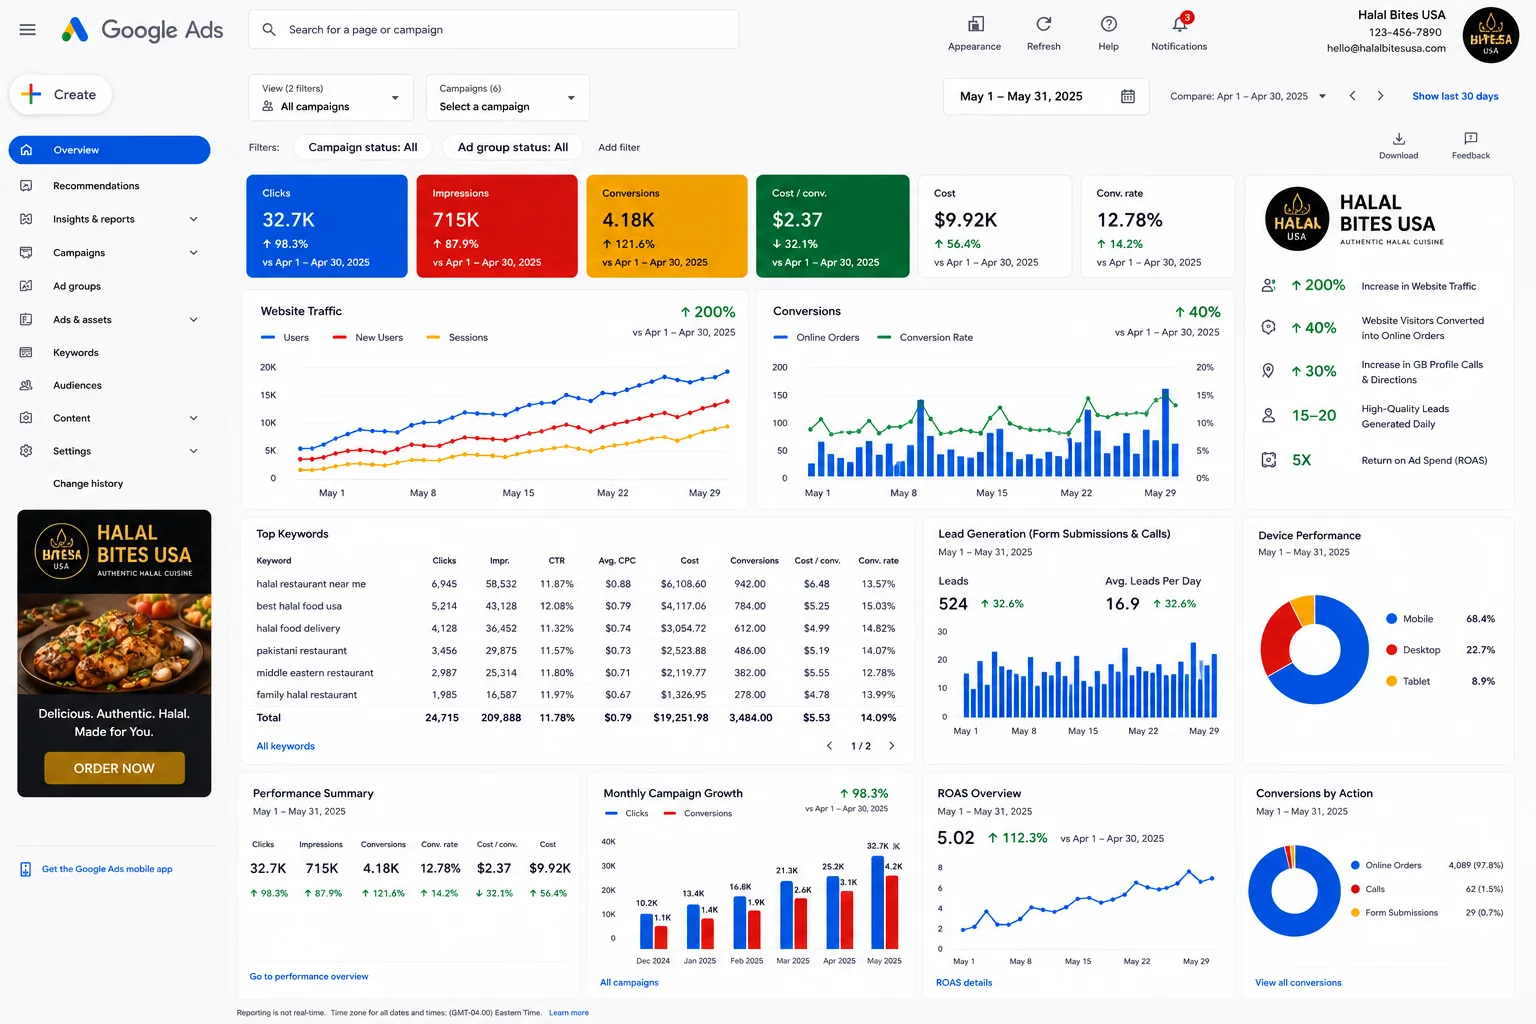Image resolution: width=1536 pixels, height=1024 pixels.
Task: Select Overview in the sidebar
Action: 109,150
